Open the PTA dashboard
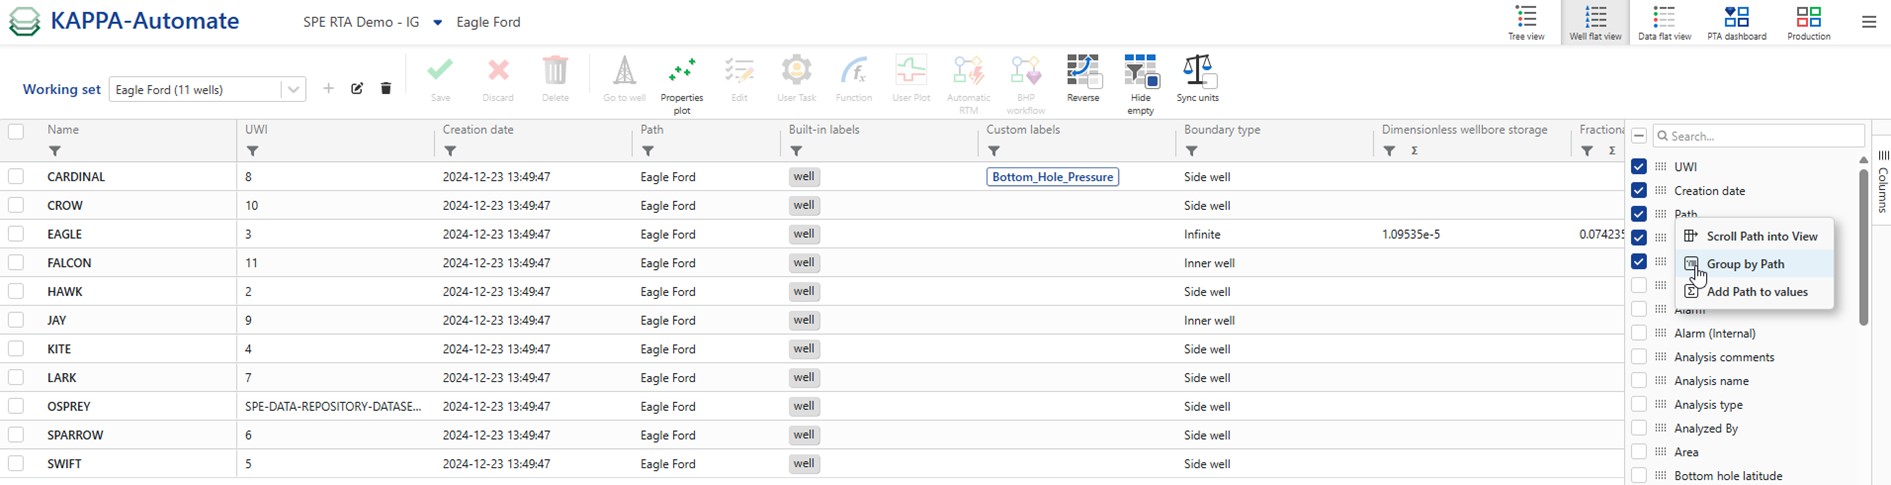Image resolution: width=1891 pixels, height=485 pixels. [1736, 22]
